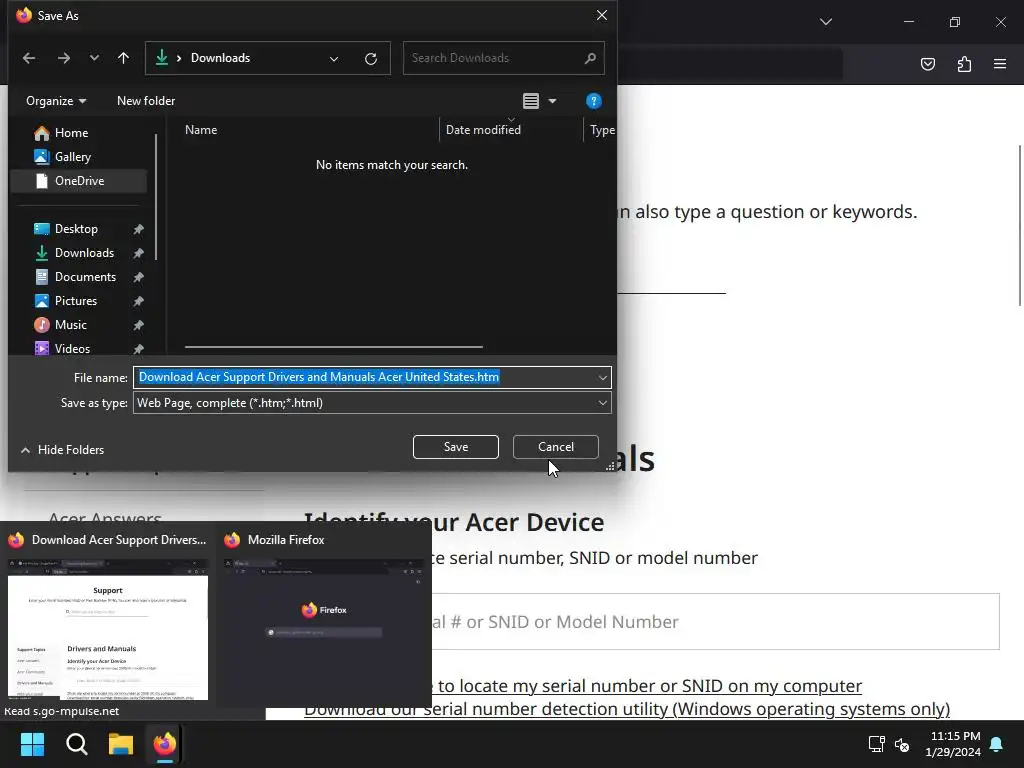Expand the Downloads address path dropdown

[x=334, y=59]
